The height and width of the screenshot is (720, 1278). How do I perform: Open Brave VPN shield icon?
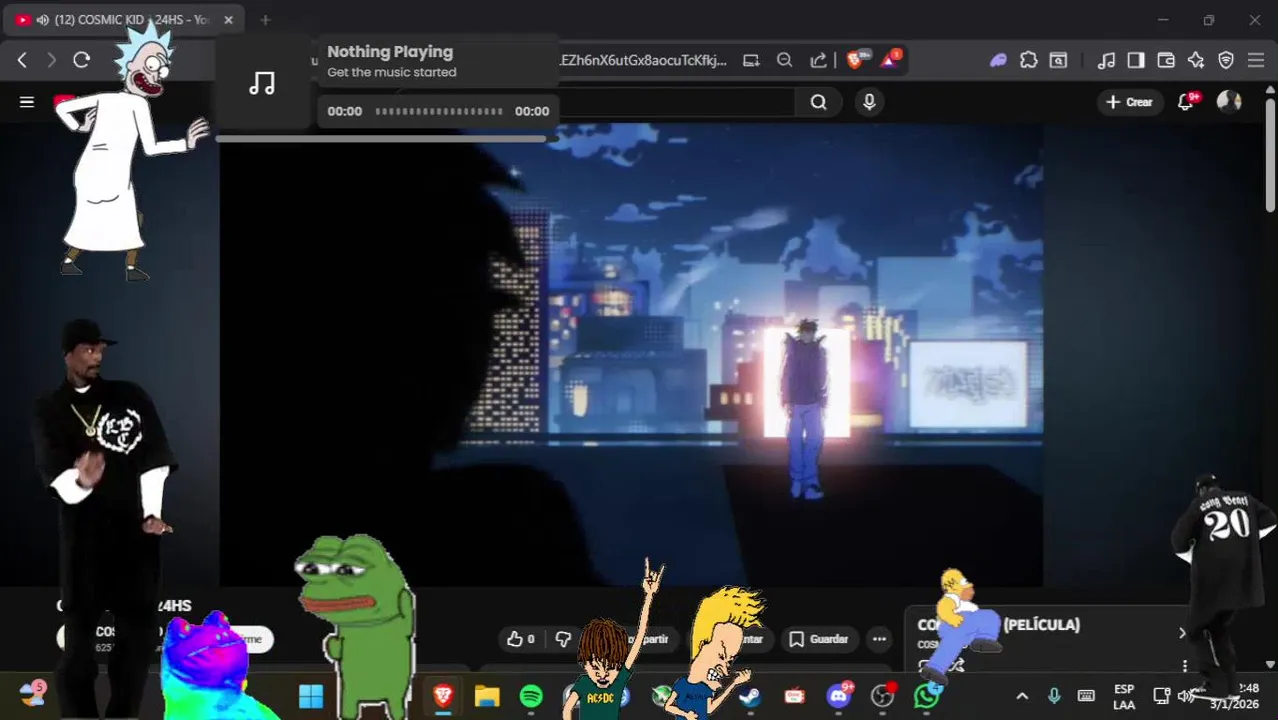click(1226, 60)
